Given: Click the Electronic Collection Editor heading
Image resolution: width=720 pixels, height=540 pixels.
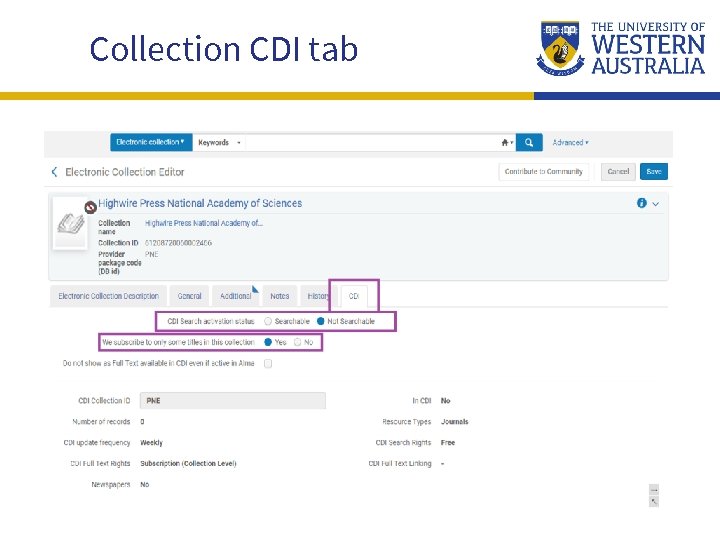Looking at the screenshot, I should point(124,172).
